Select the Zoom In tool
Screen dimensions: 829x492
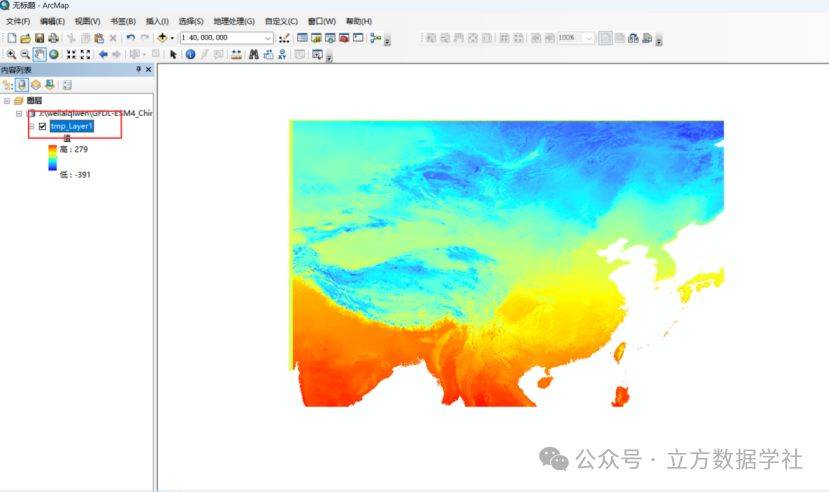[11, 54]
